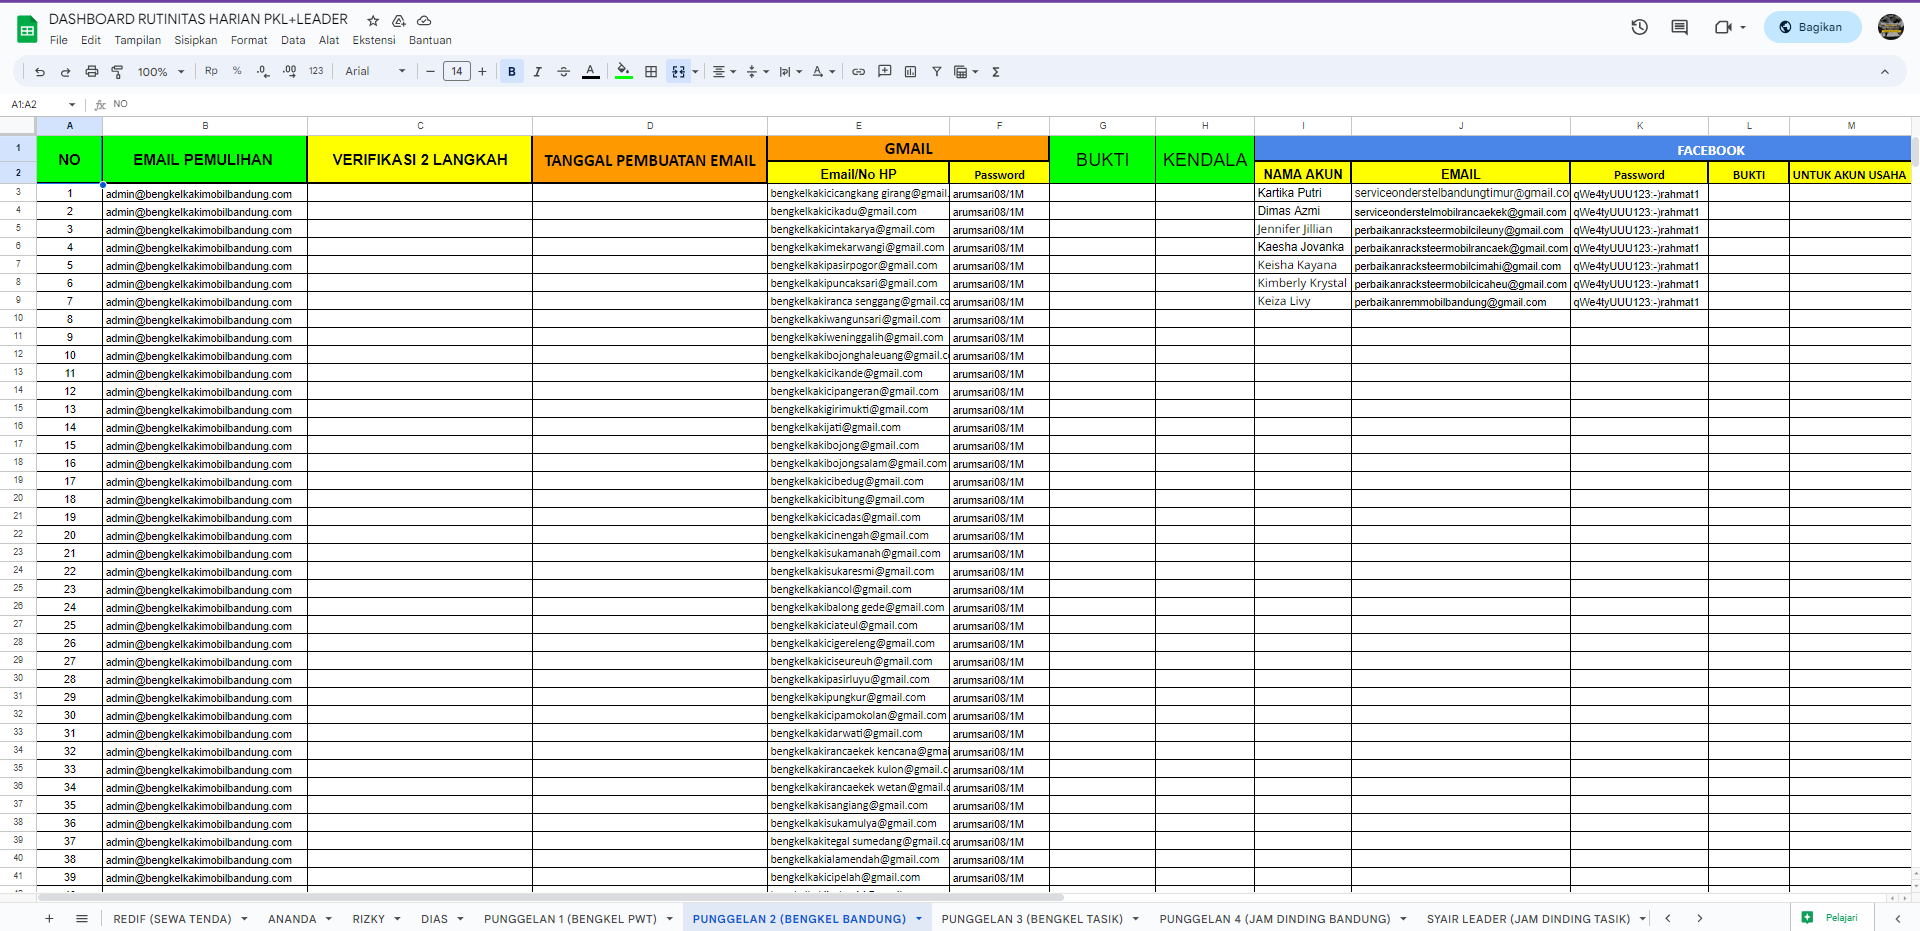Open the side panel chevron bottom right
Viewport: 1920px width, 931px height.
(1897, 918)
